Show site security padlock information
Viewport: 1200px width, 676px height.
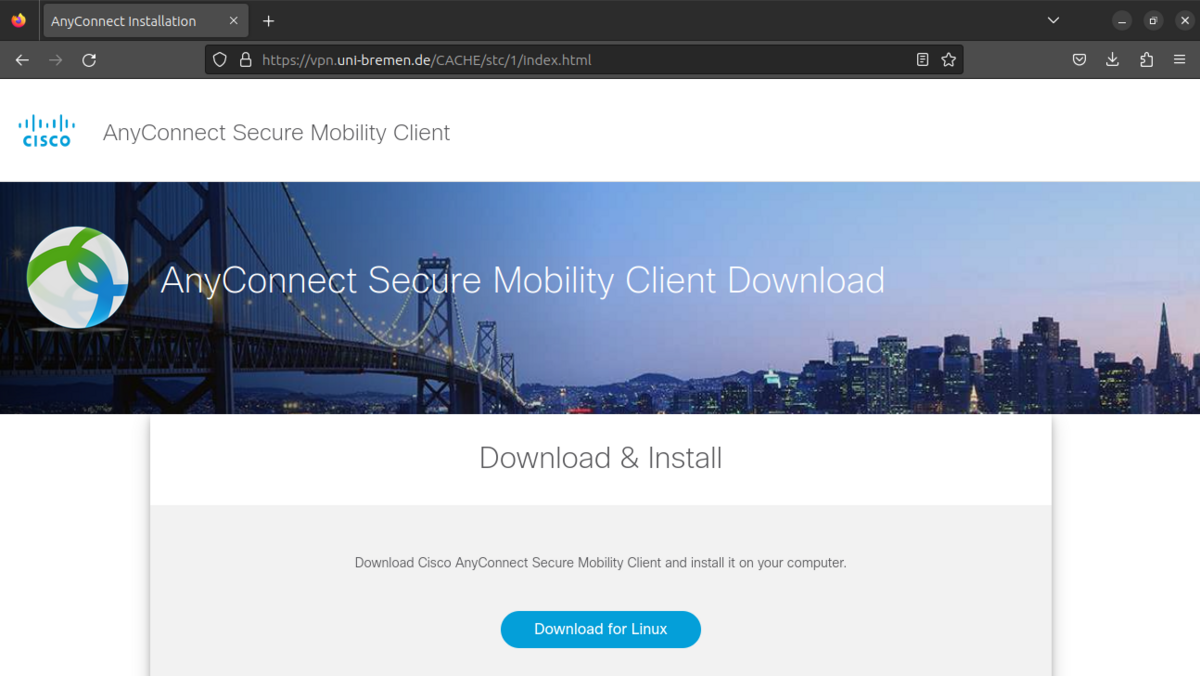pos(245,60)
